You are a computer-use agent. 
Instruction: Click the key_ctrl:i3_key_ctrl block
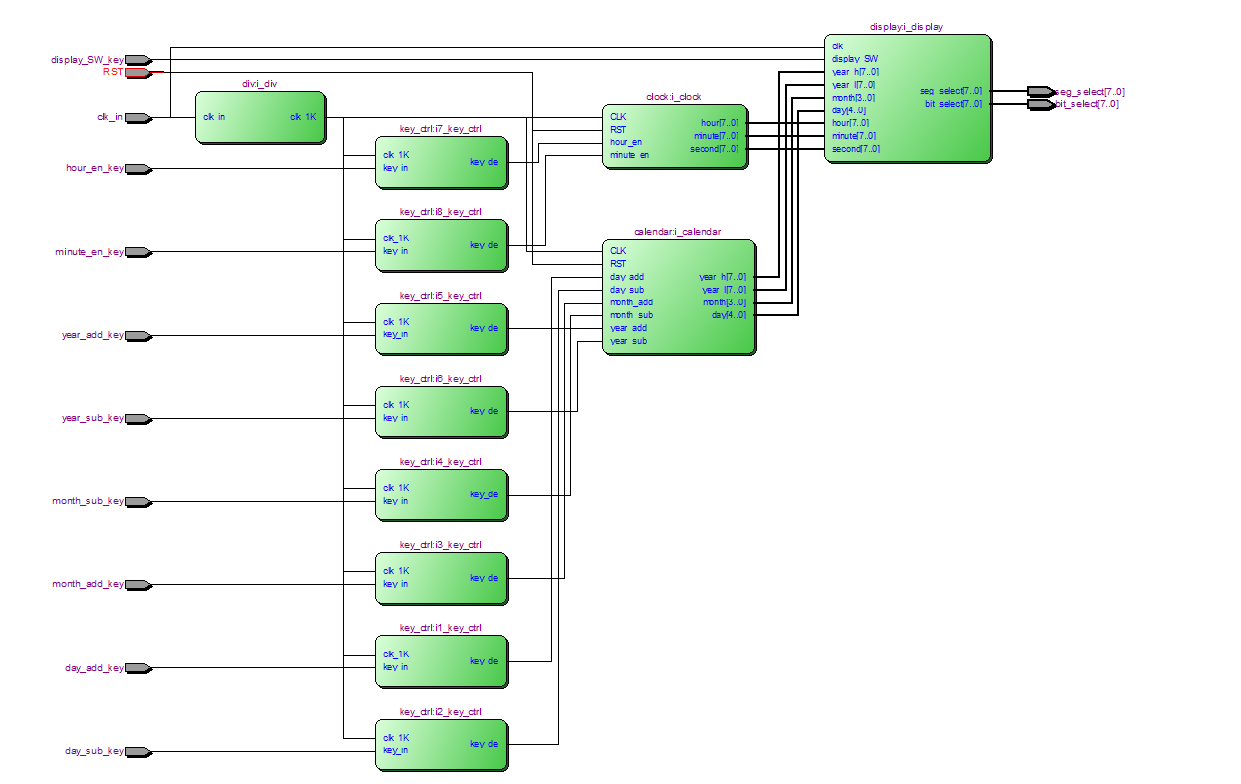coord(441,577)
